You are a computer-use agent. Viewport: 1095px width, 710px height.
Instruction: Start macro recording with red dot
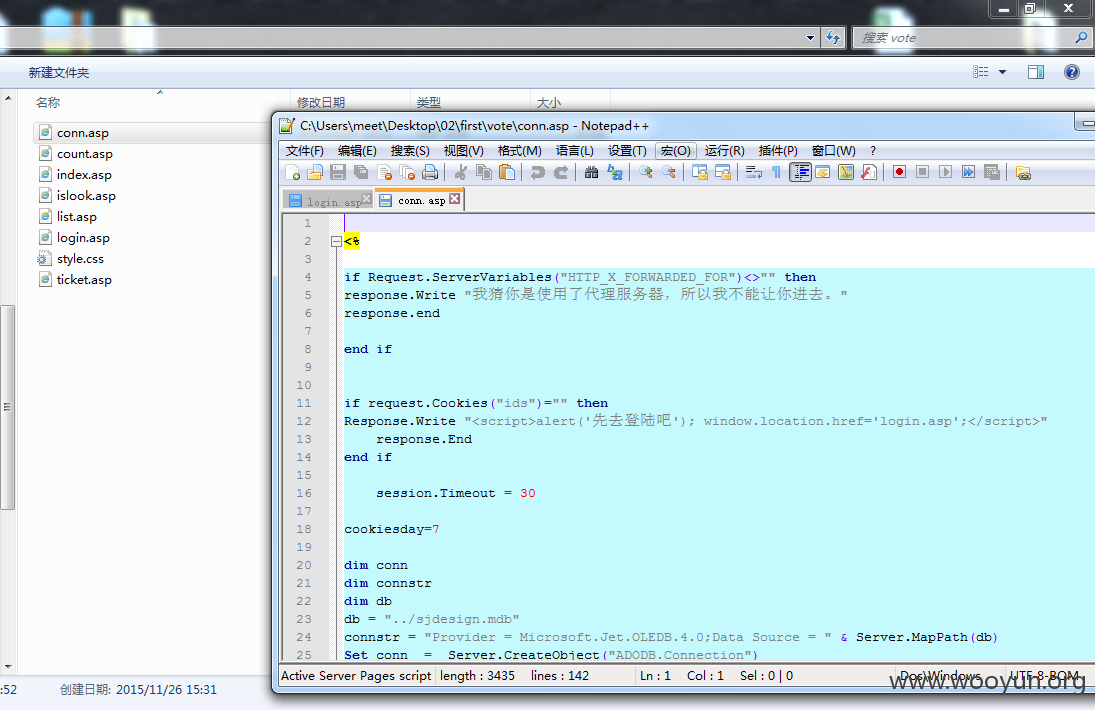coord(899,172)
